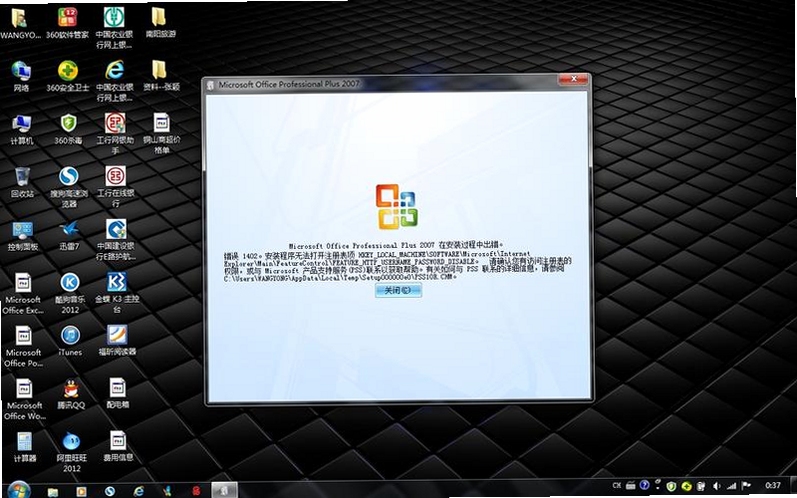Launch 搜狗高速浏览器 from the desktop

(69, 187)
